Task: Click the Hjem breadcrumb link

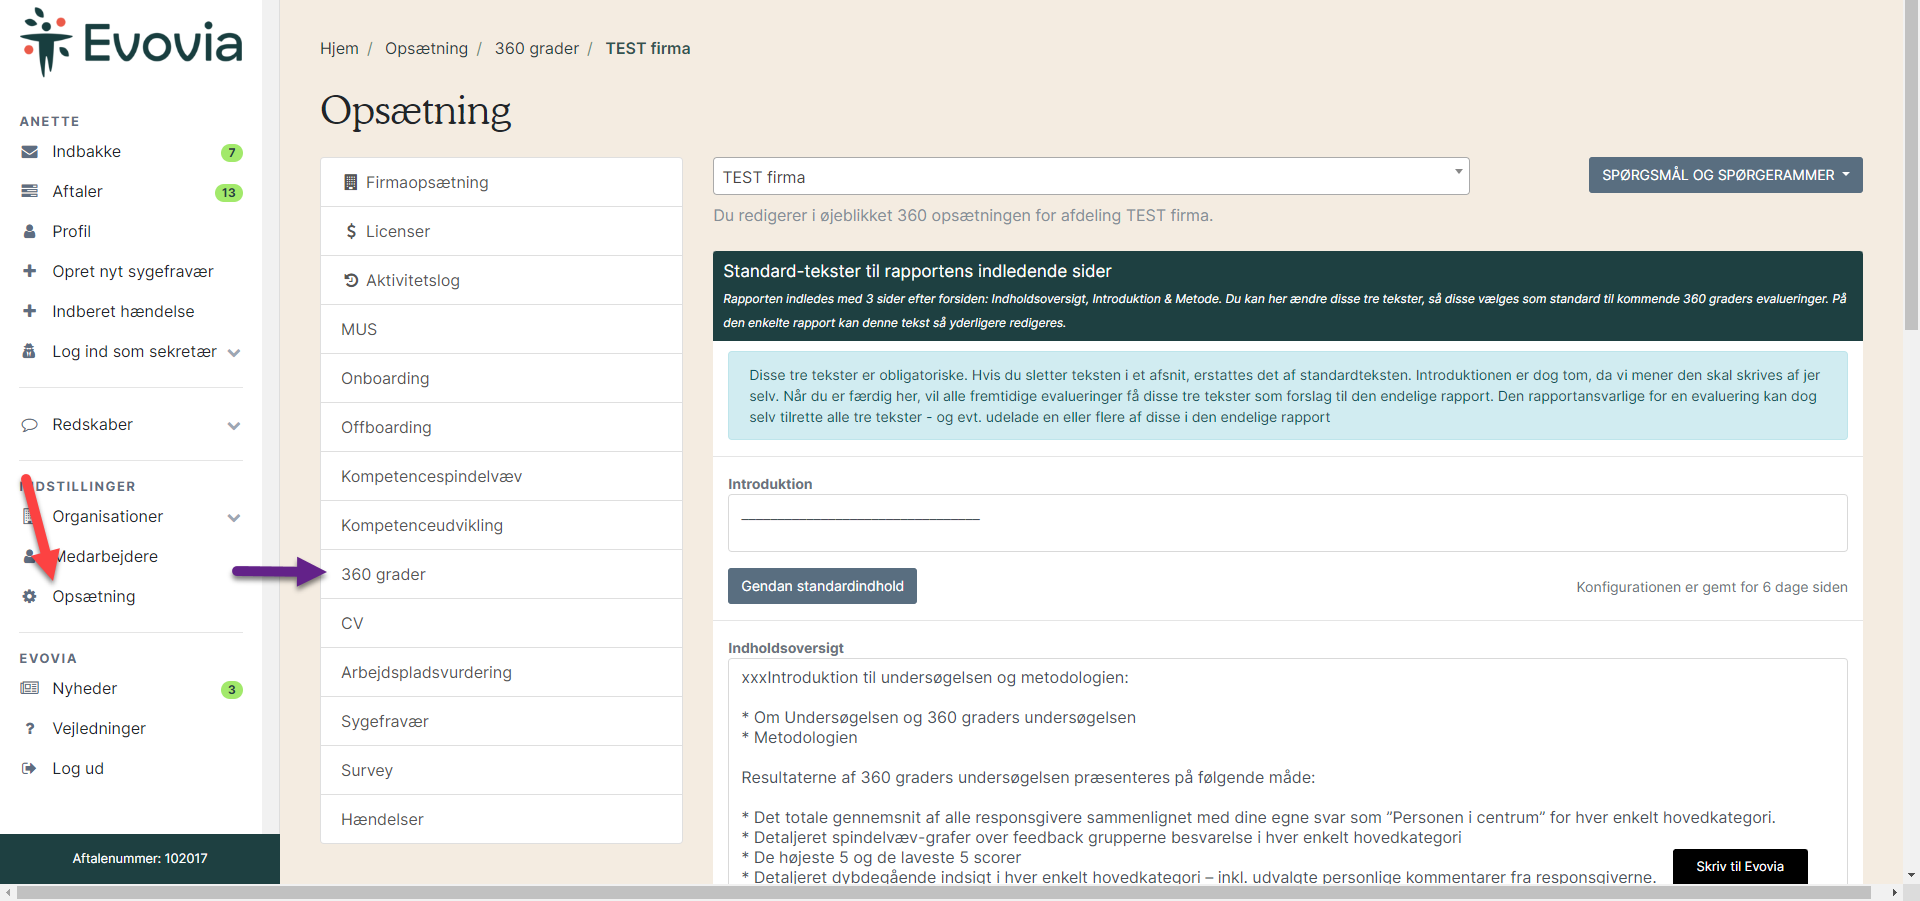Action: (x=339, y=48)
